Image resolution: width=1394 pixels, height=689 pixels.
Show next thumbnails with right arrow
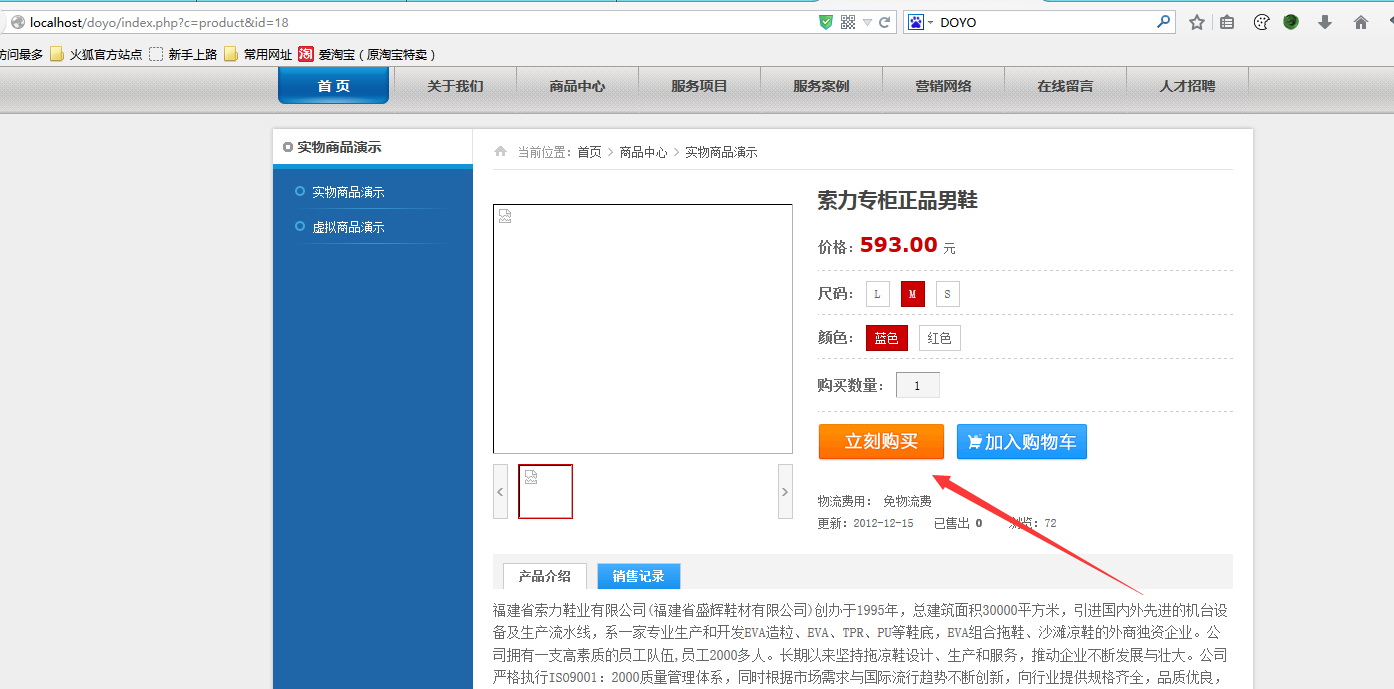point(785,491)
